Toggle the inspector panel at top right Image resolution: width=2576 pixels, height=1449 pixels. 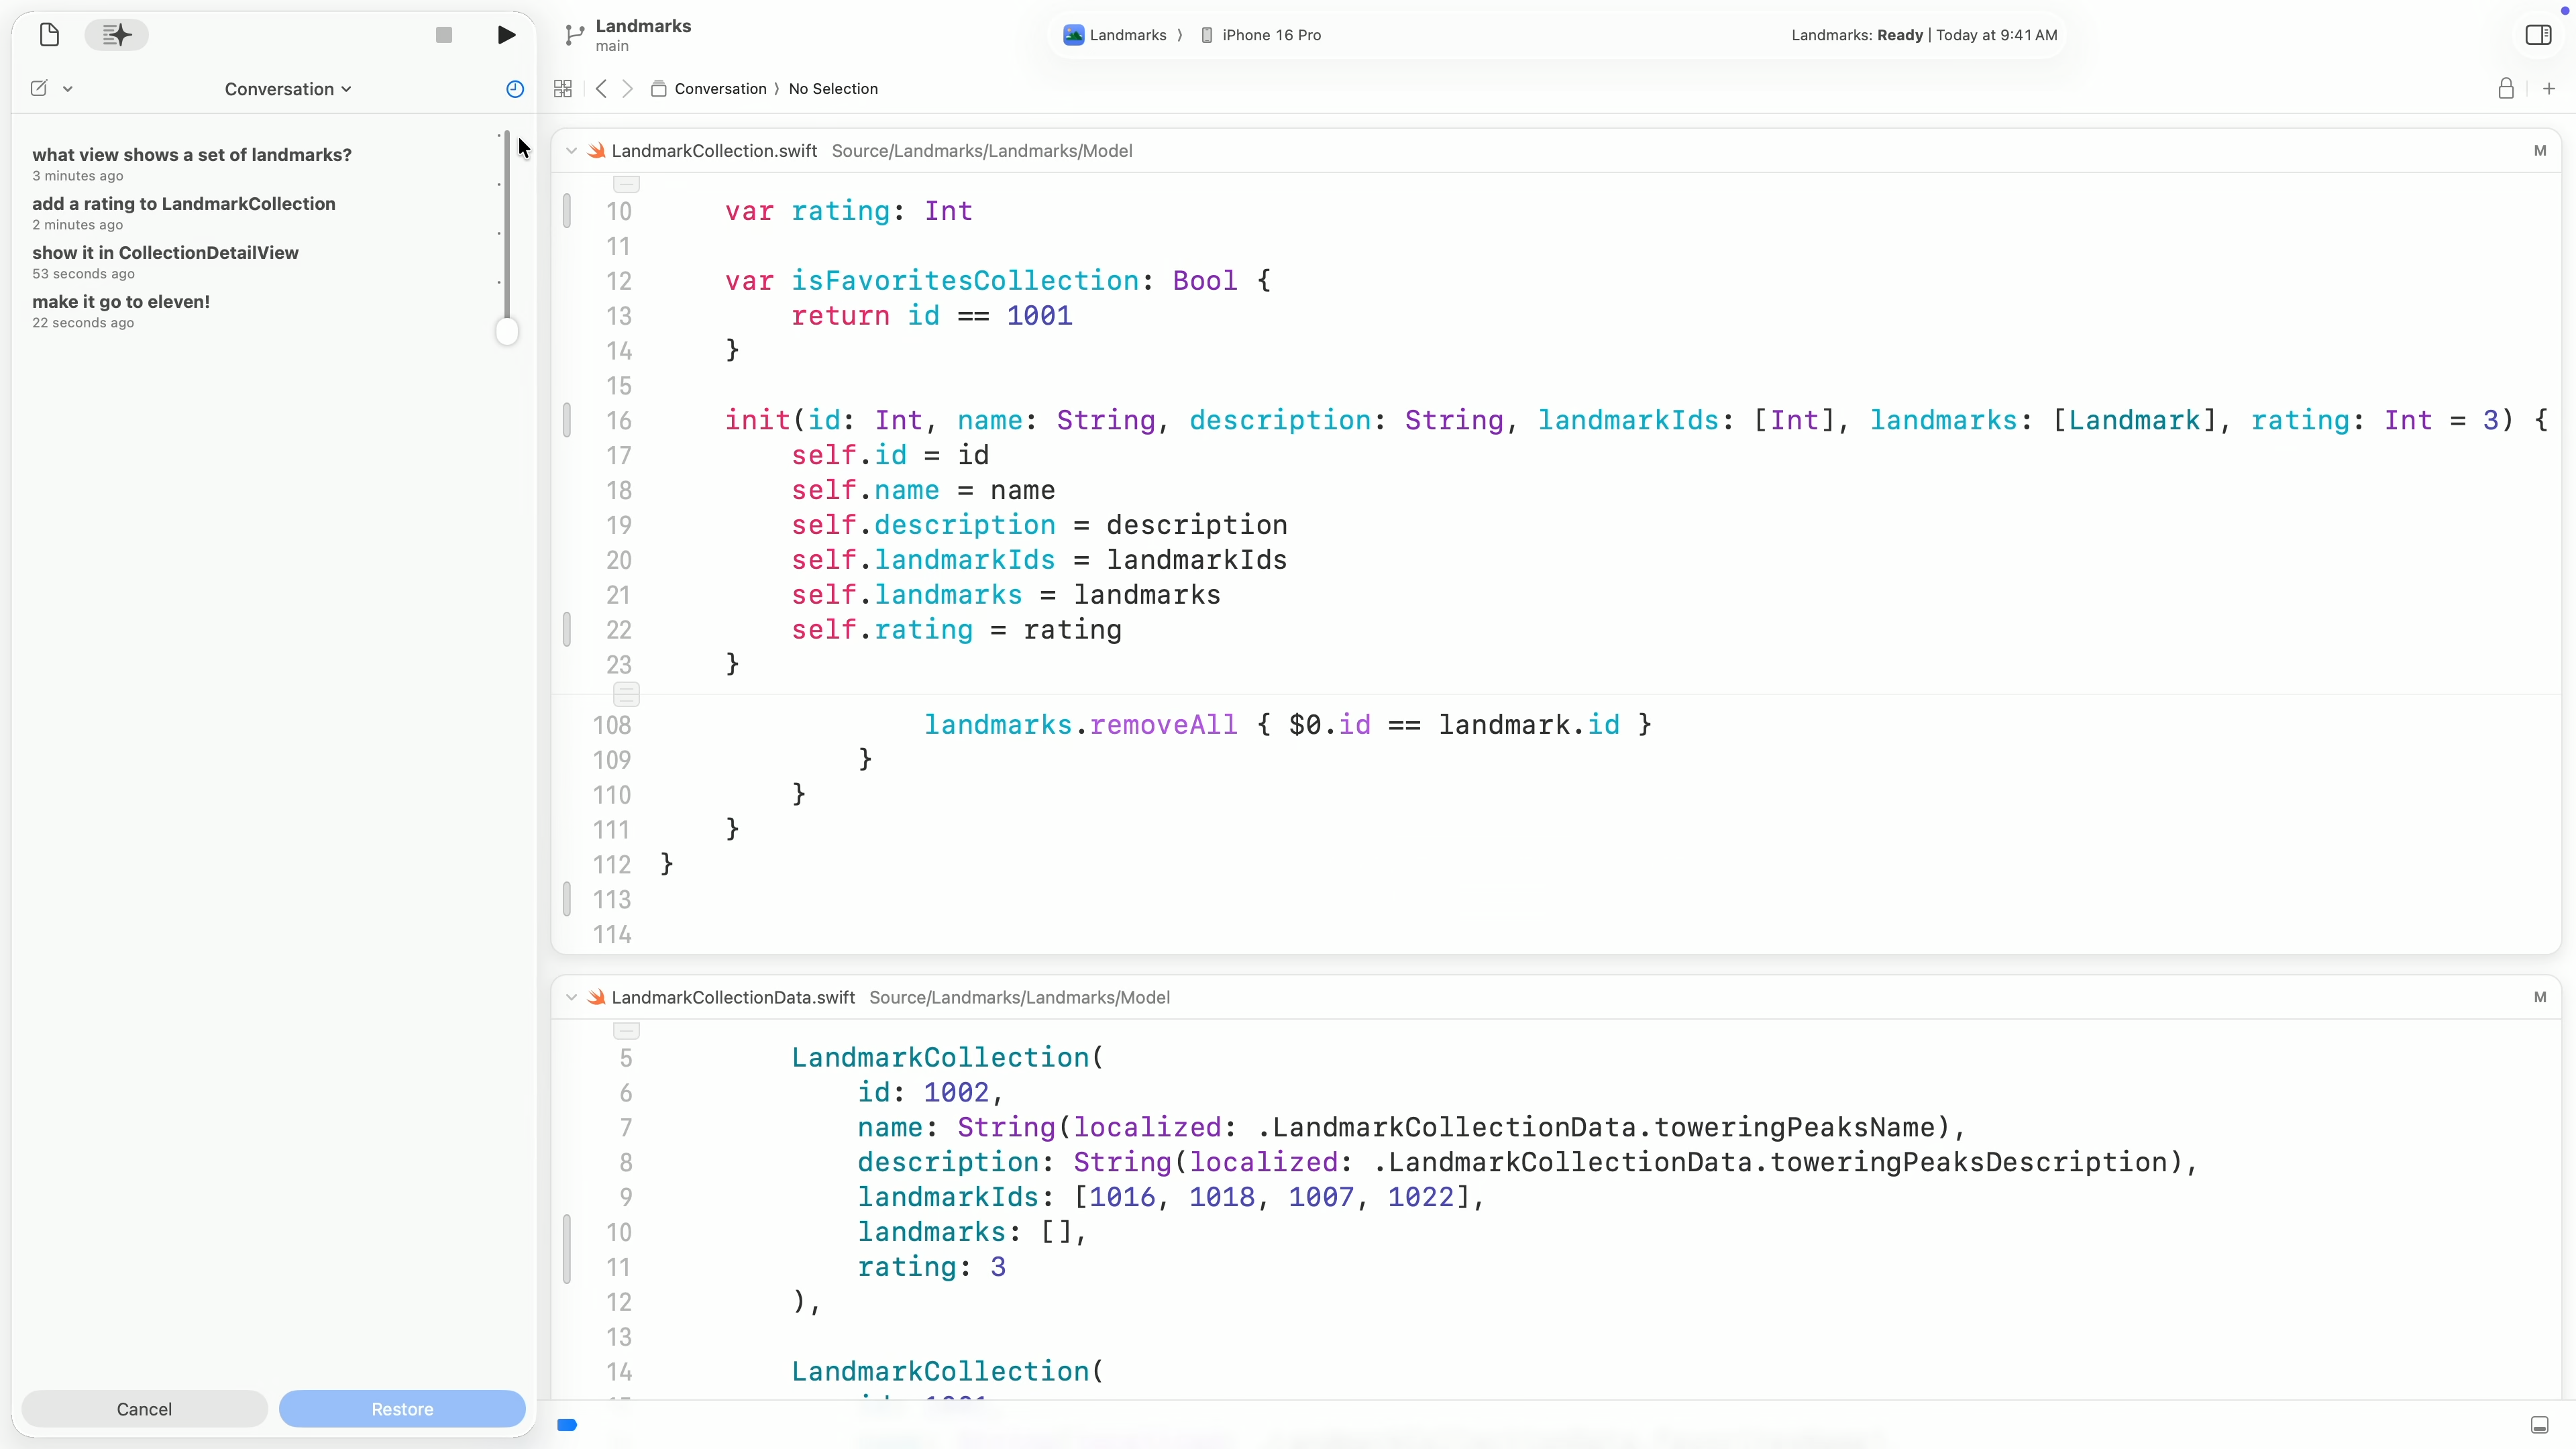pyautogui.click(x=2538, y=35)
